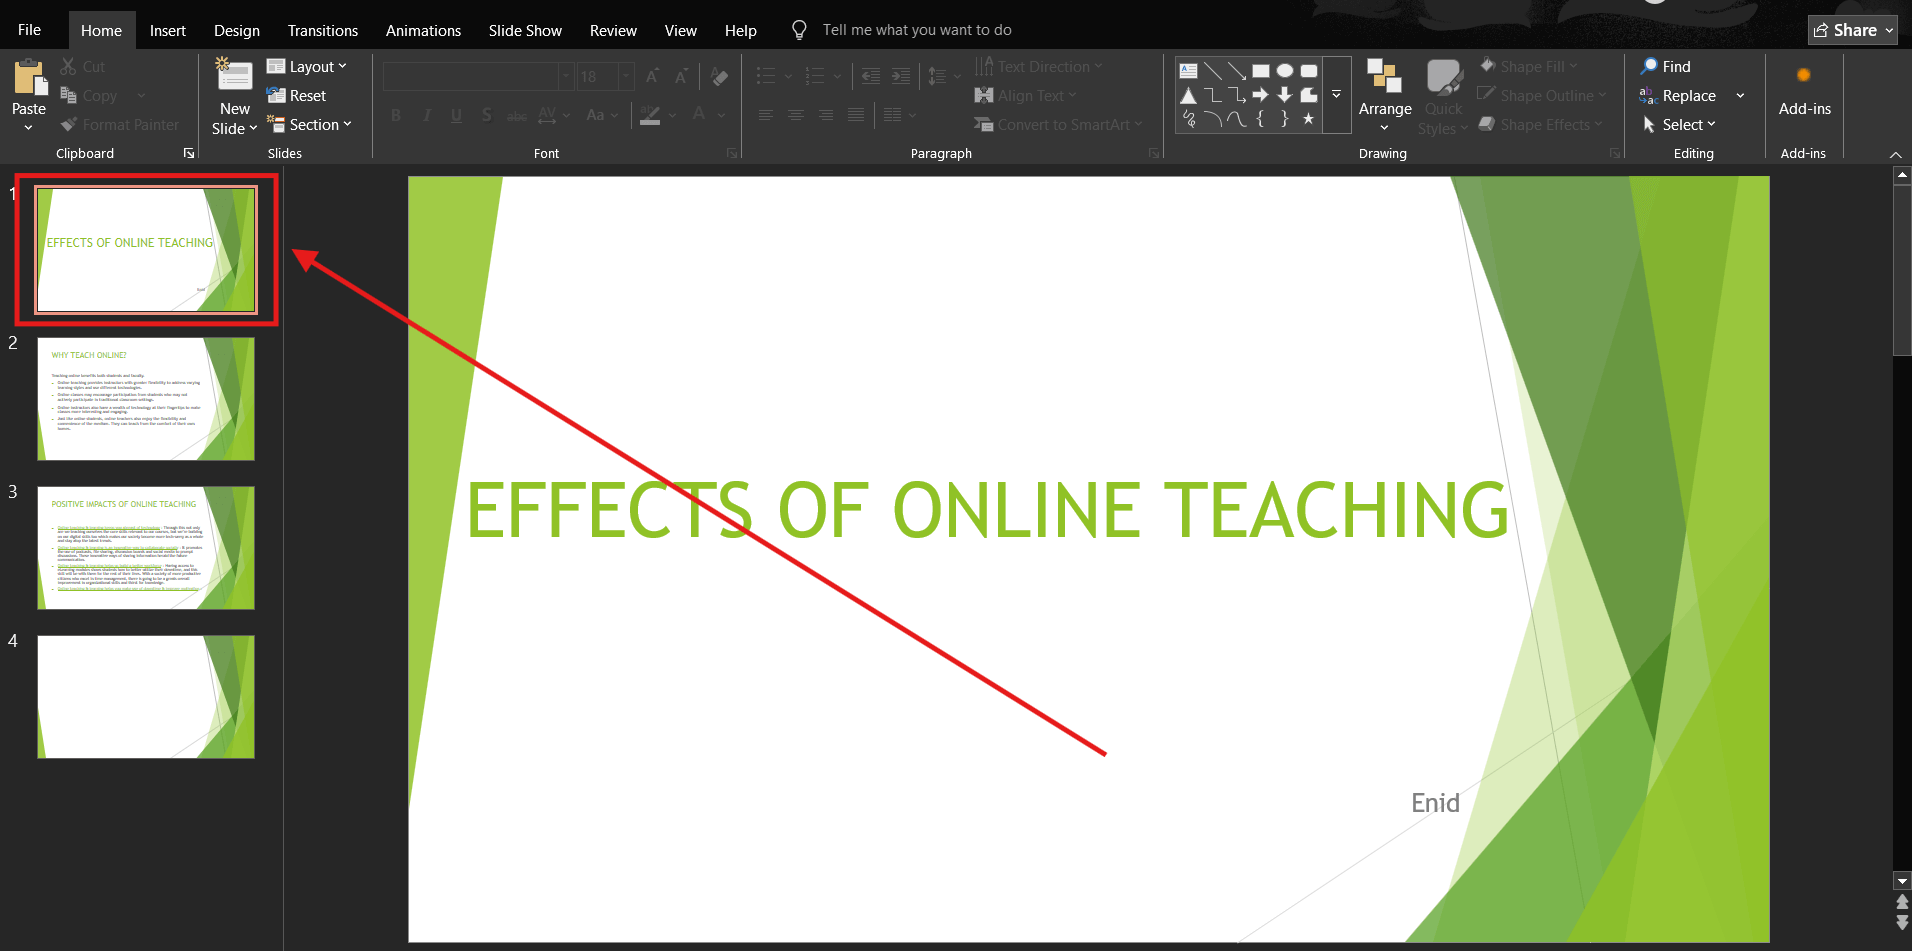Click the Share button

coord(1851,29)
